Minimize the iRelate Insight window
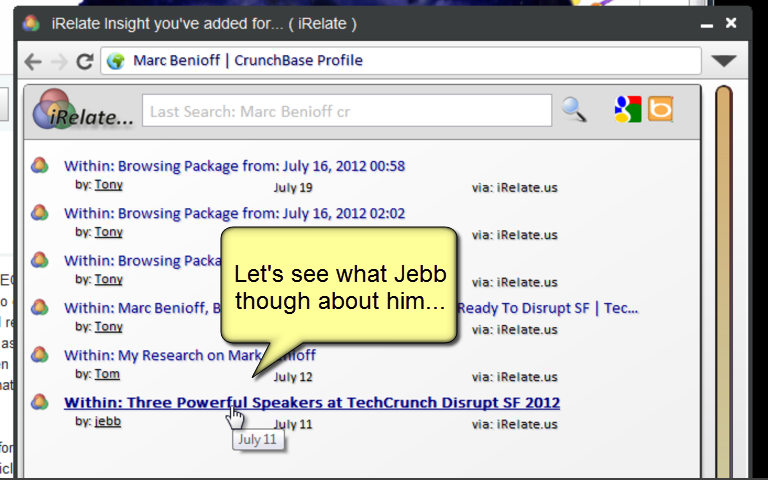The image size is (768, 480). 706,24
